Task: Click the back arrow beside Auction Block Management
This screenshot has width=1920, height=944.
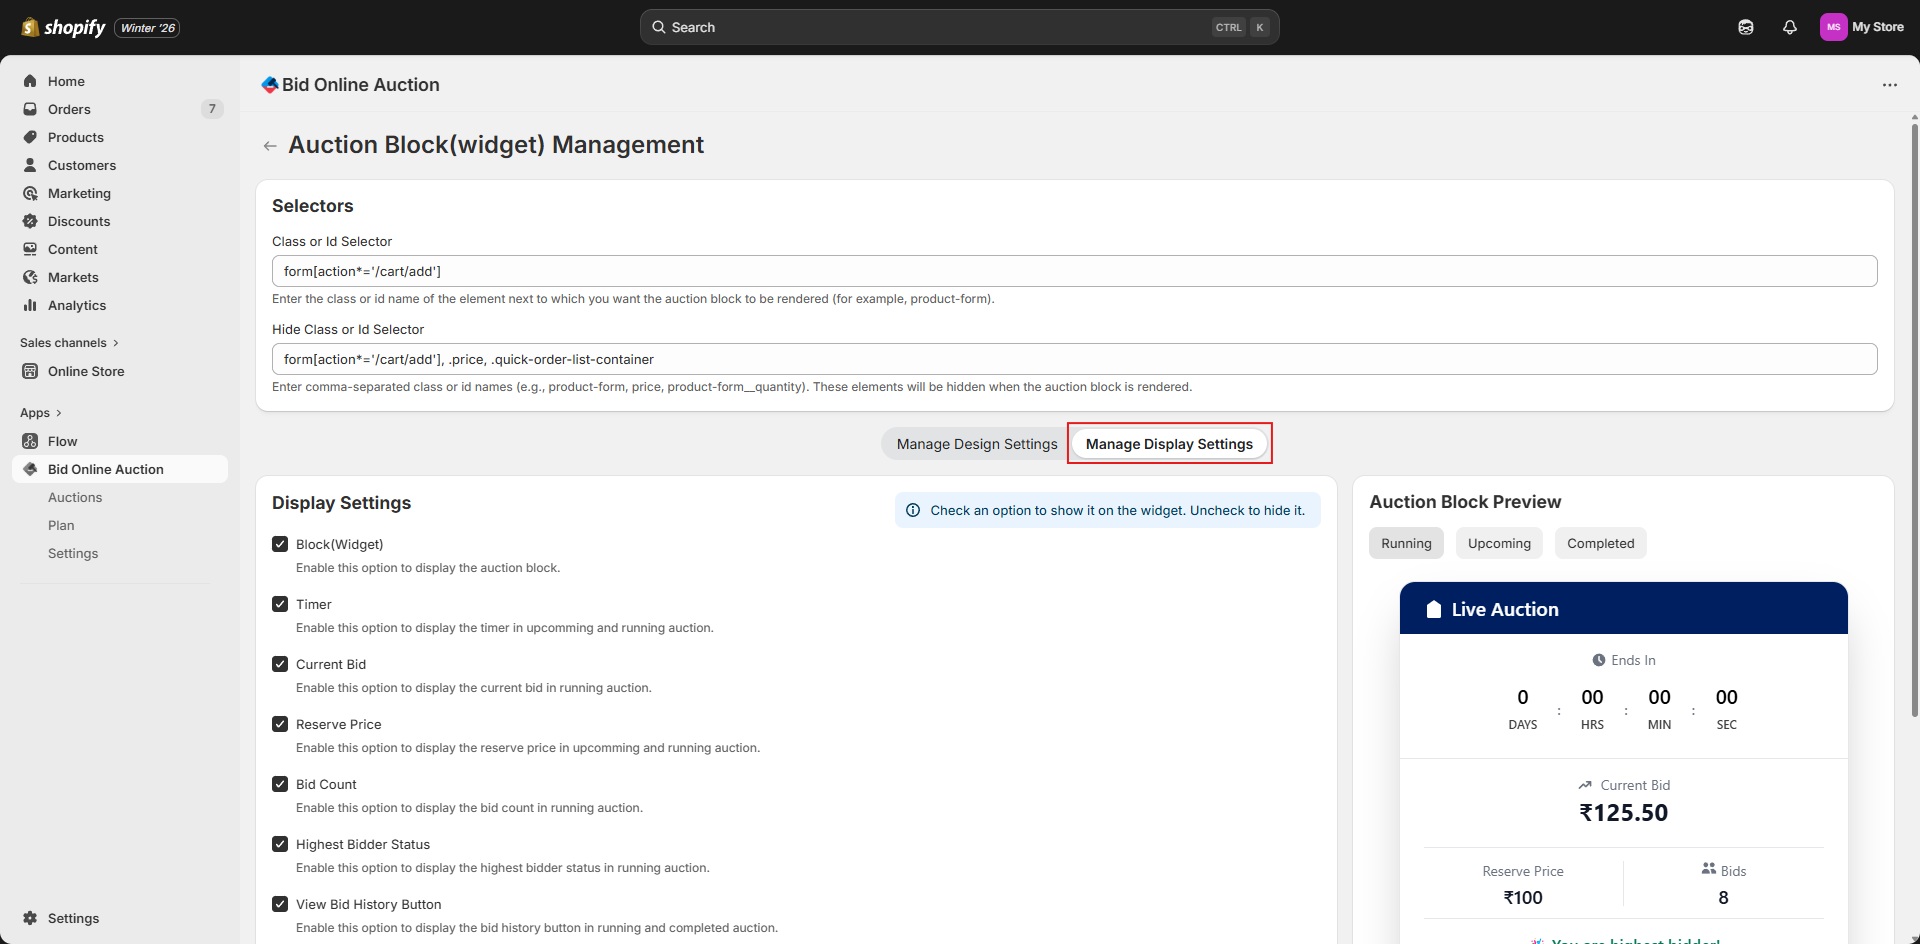Action: coord(270,146)
